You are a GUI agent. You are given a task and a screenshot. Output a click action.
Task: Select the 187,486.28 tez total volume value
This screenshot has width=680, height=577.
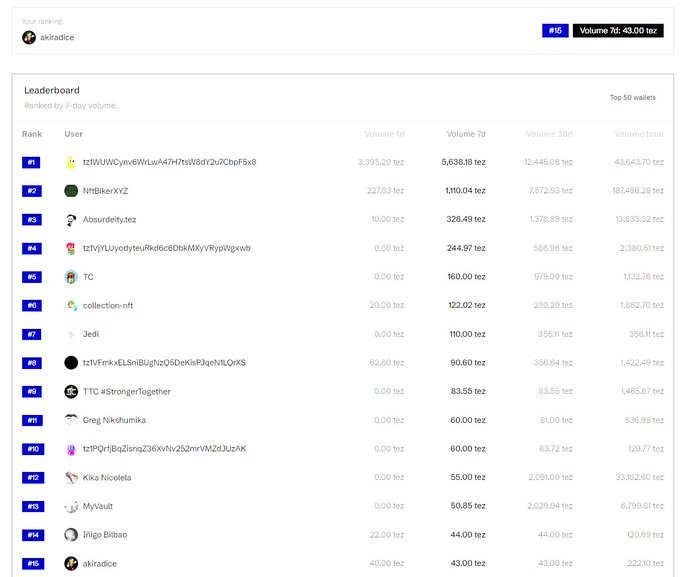click(638, 191)
